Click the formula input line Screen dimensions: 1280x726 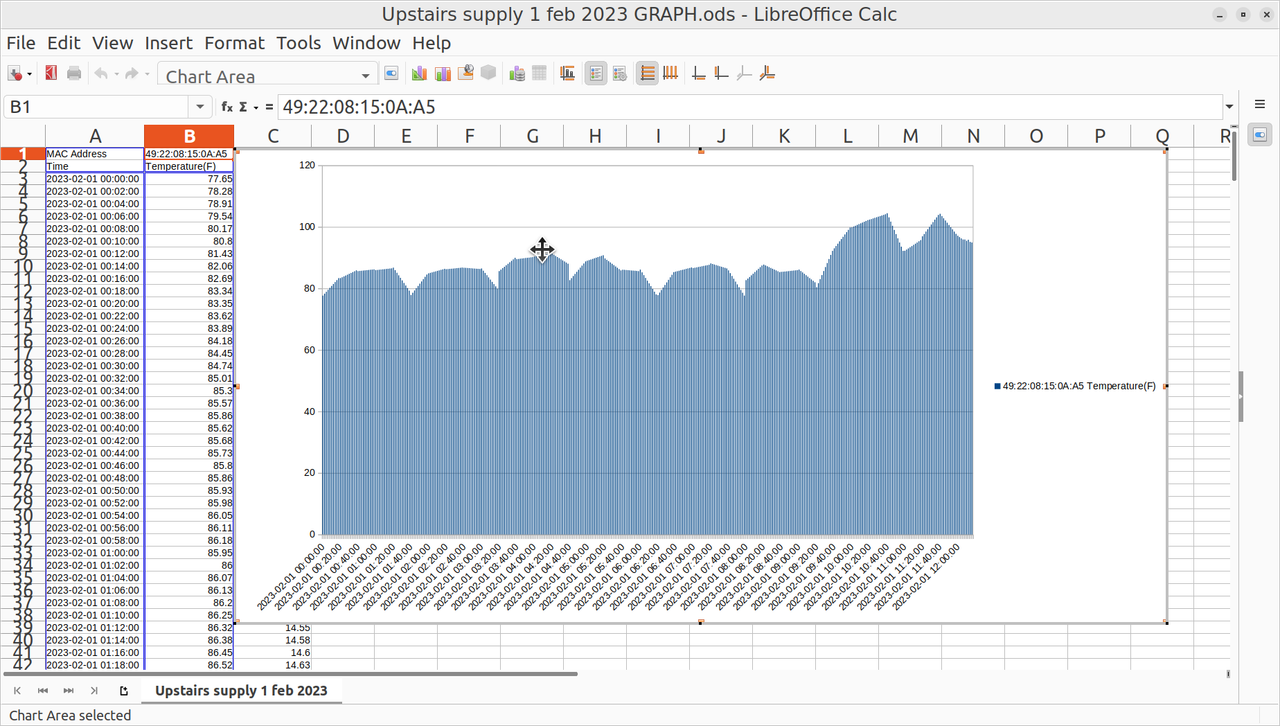748,107
